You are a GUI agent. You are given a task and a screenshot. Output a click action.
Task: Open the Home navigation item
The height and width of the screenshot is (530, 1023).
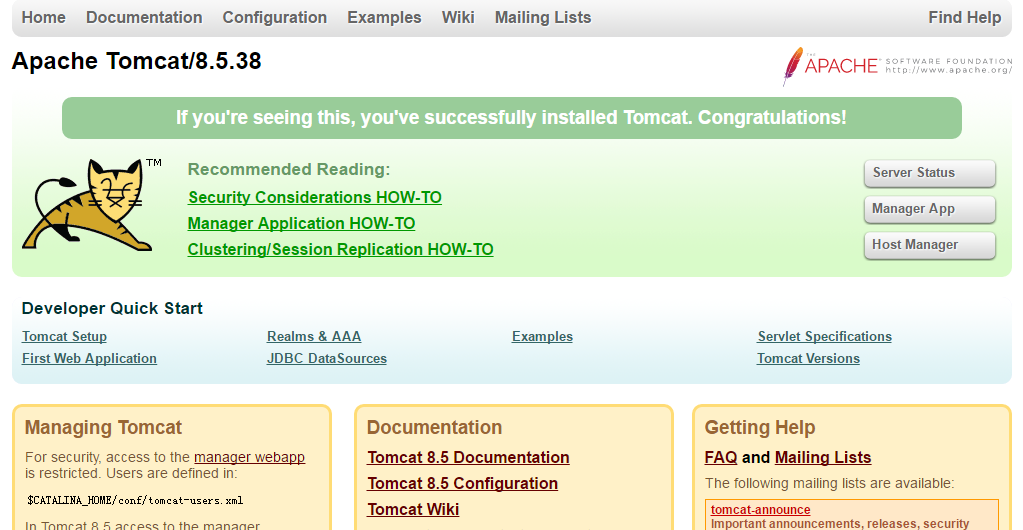coord(43,17)
